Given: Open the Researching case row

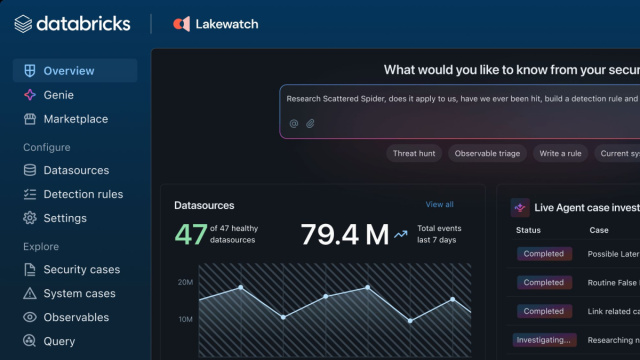Looking at the screenshot, I should 573,340.
